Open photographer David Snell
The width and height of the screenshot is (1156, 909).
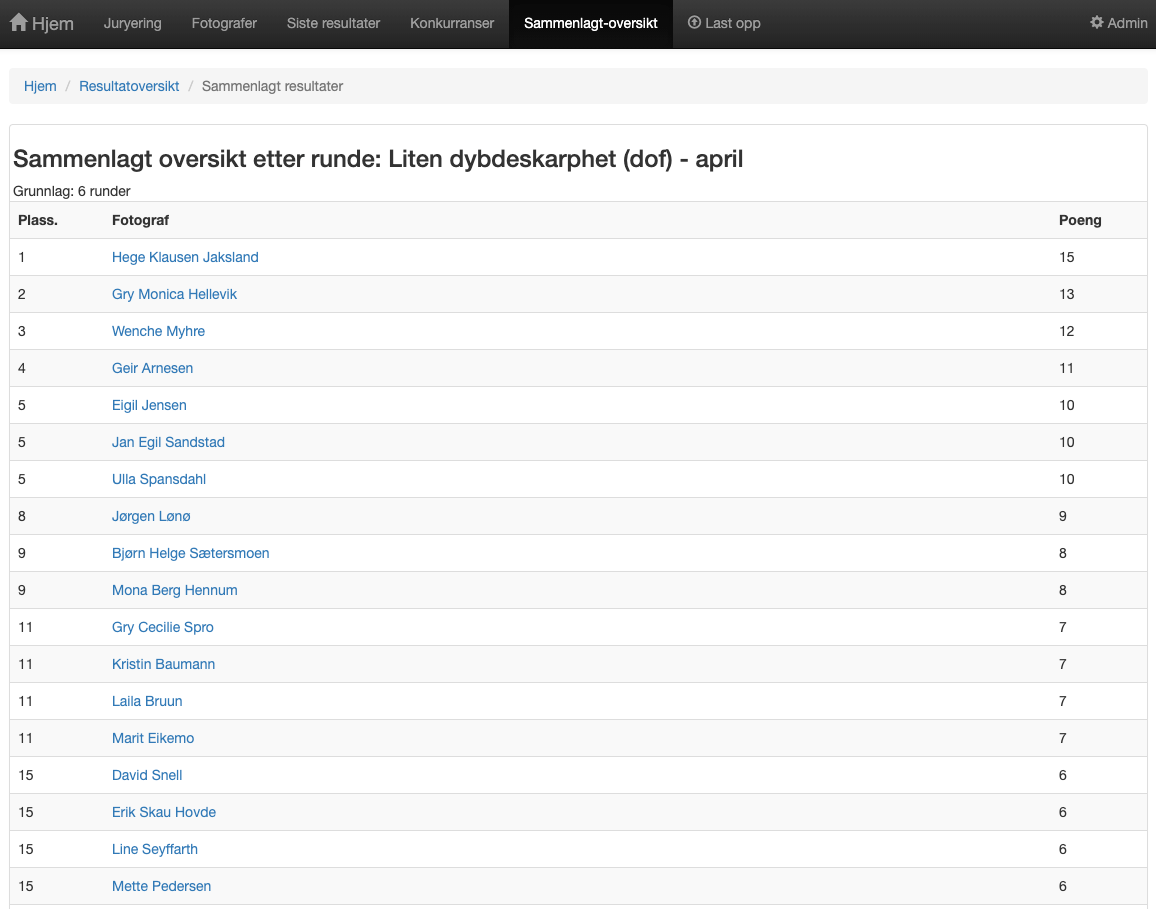[x=147, y=775]
